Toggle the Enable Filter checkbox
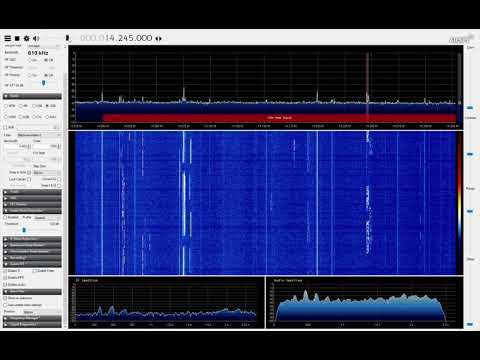Image resolution: width=480 pixels, height=360 pixels. click(35, 271)
